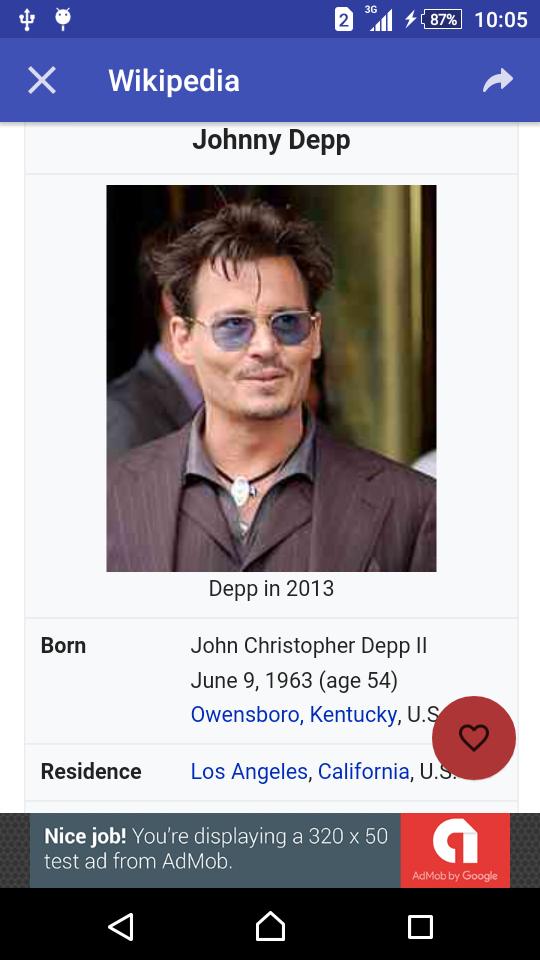Image resolution: width=540 pixels, height=960 pixels.
Task: Tap the recent apps square button
Action: [420, 927]
